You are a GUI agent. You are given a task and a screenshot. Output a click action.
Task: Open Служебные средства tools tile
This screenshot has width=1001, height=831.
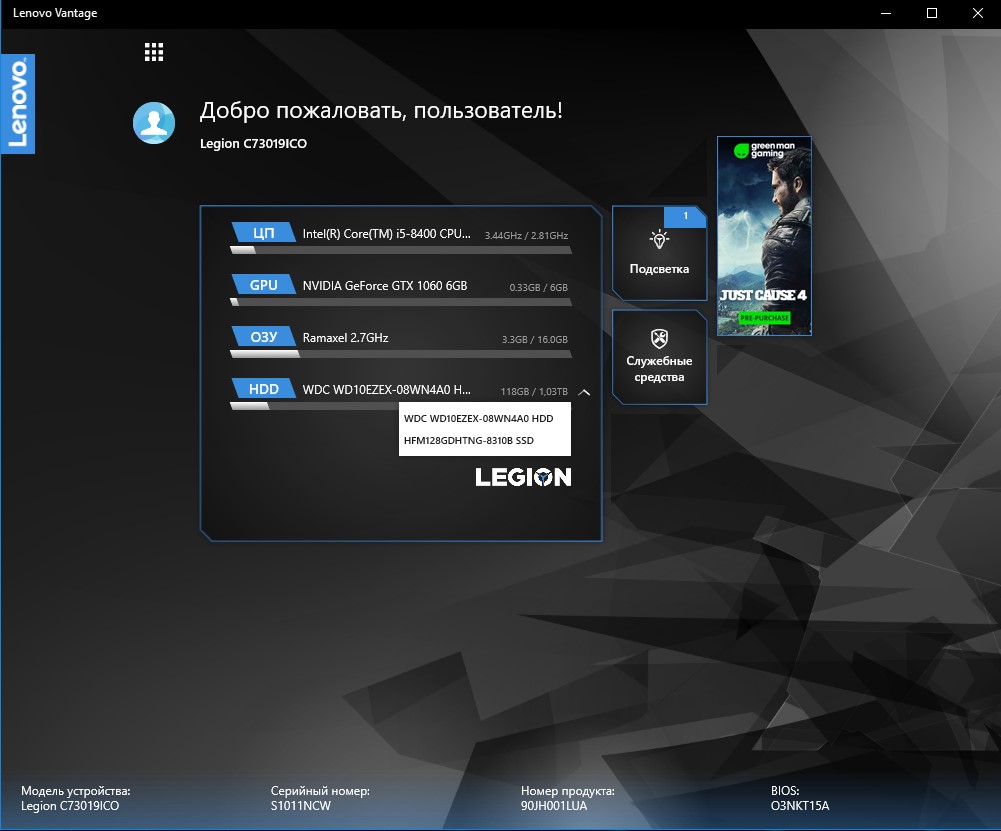(x=659, y=357)
